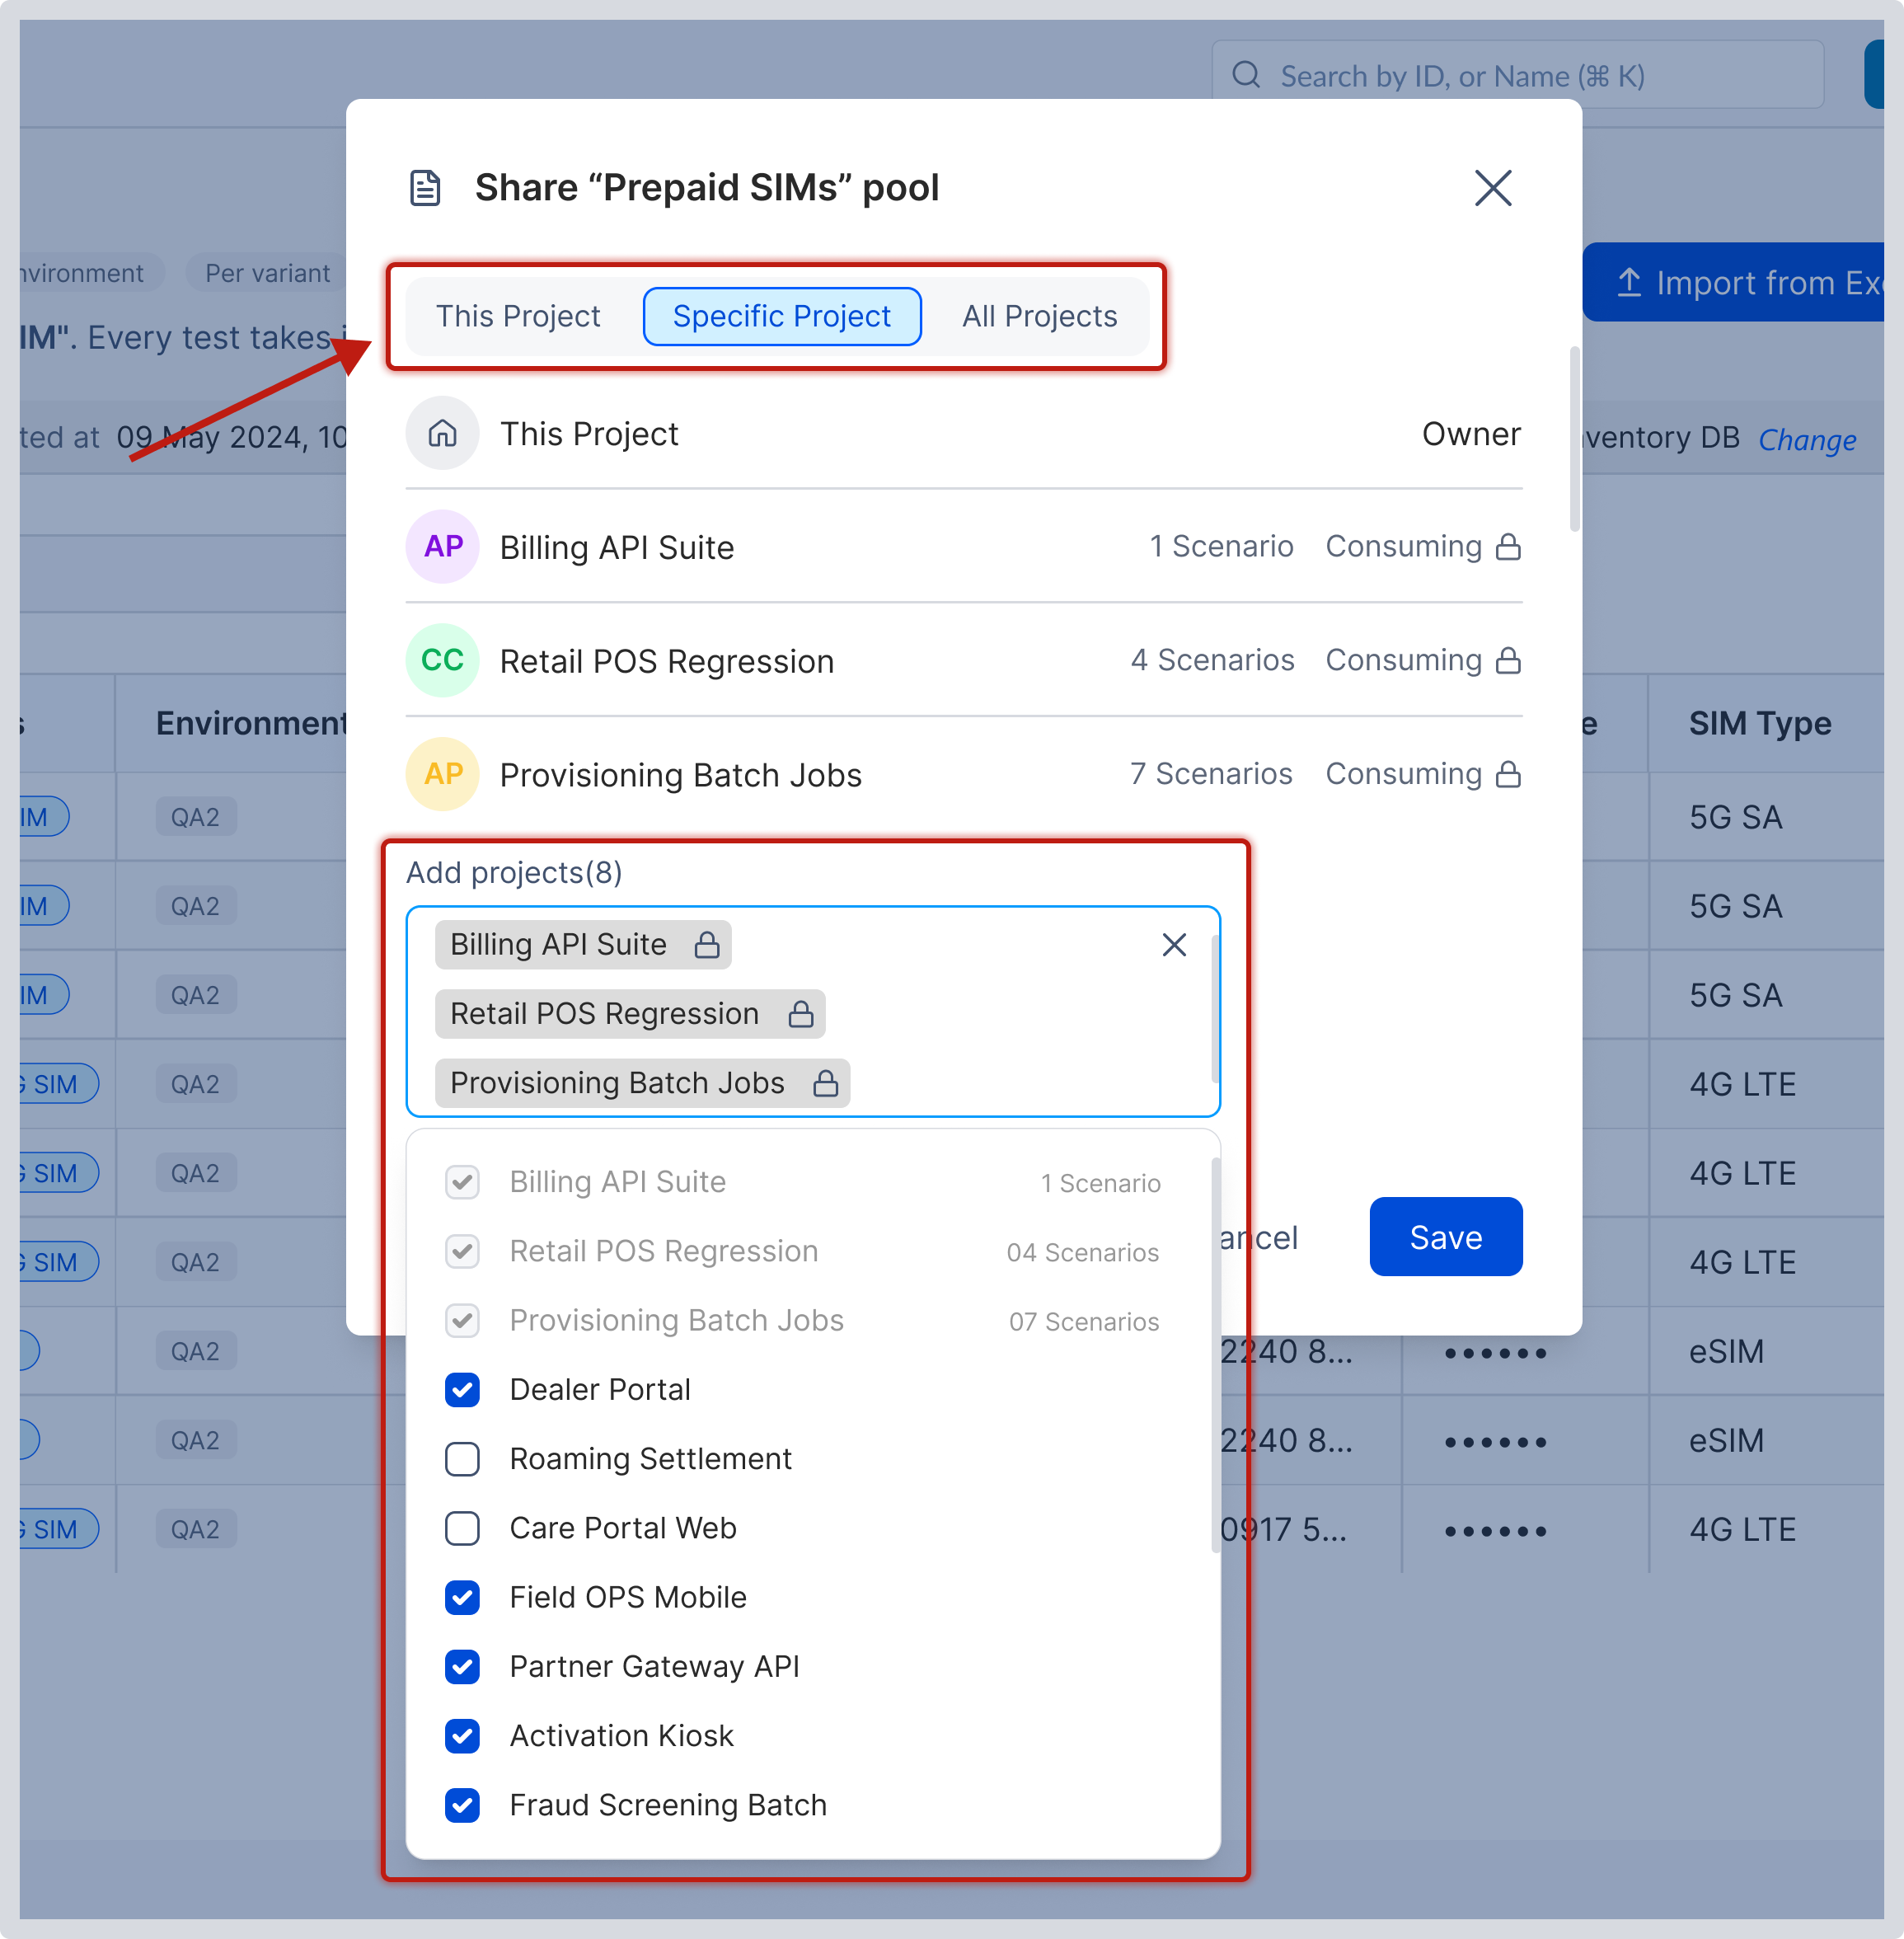Click the Per variant tag
The image size is (1904, 1939).
tap(267, 273)
